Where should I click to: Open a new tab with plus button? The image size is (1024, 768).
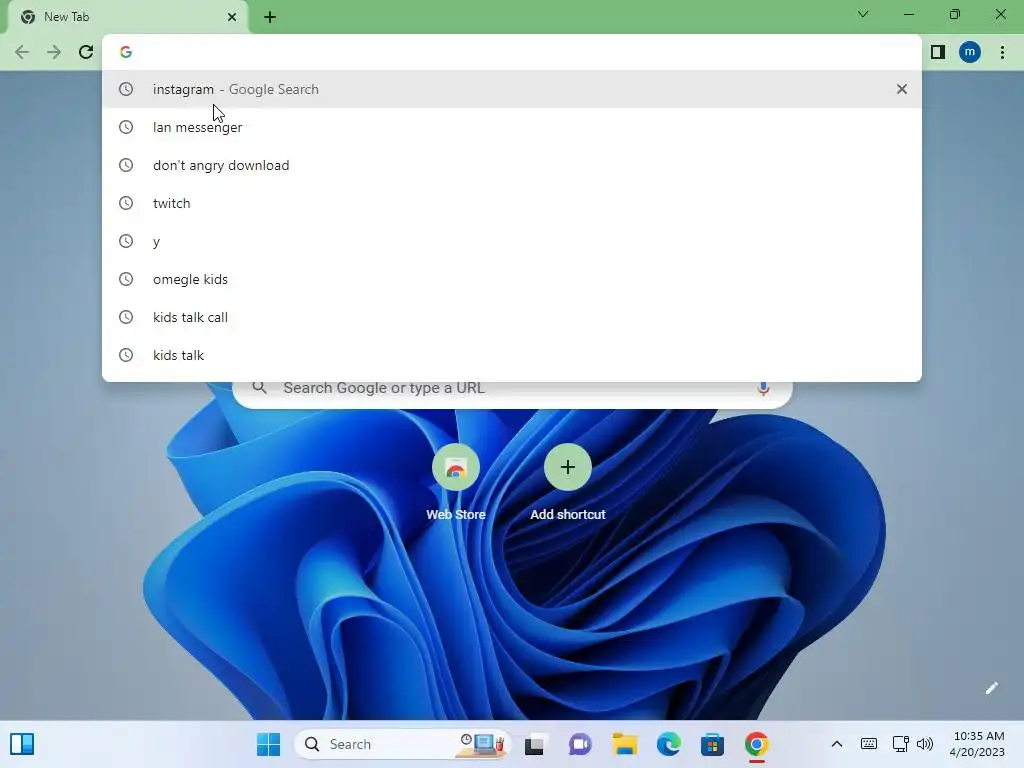(270, 17)
